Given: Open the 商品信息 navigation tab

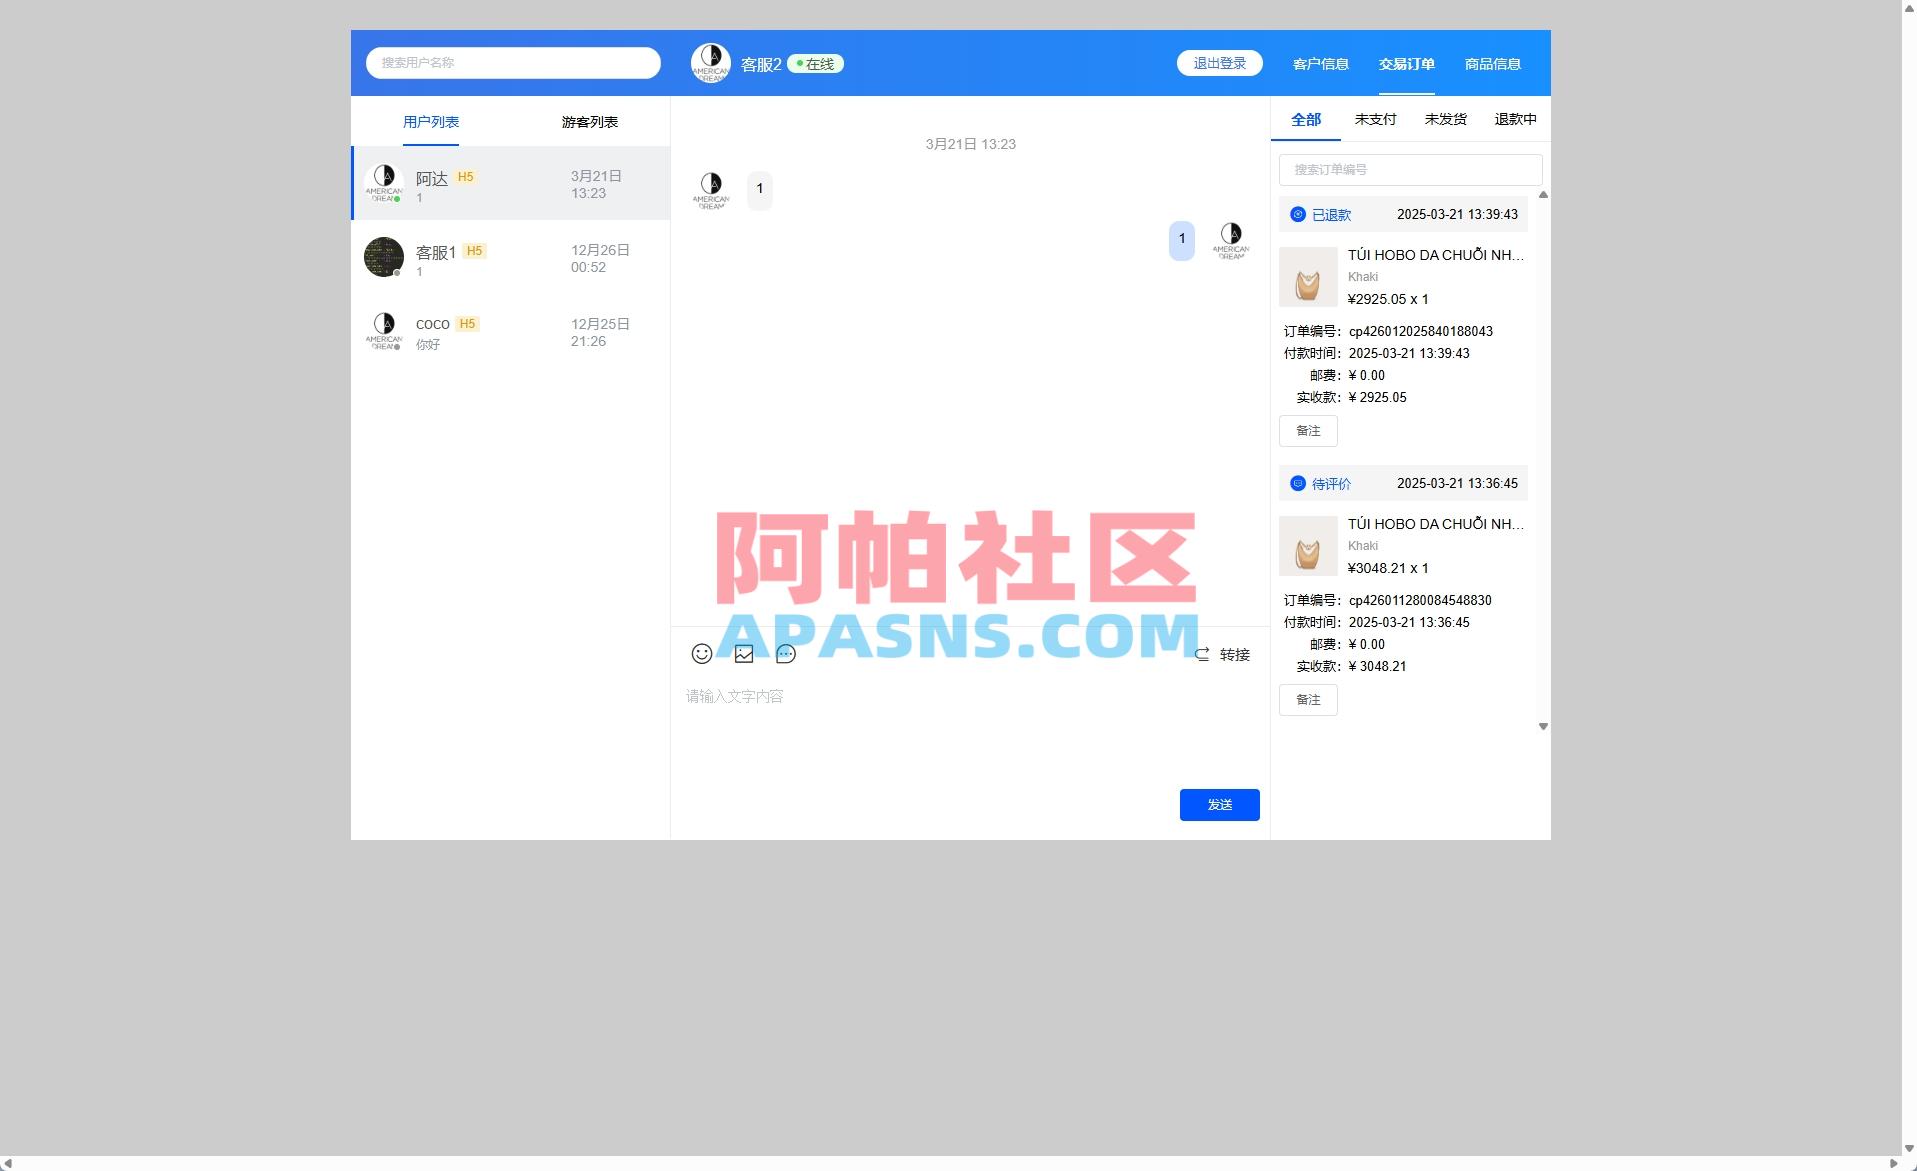Looking at the screenshot, I should (x=1491, y=63).
